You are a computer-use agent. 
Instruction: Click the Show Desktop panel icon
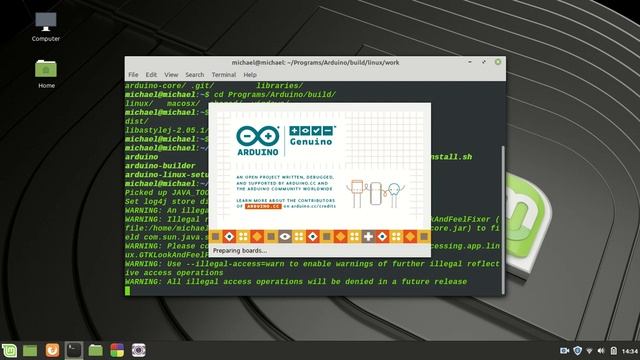coord(30,350)
